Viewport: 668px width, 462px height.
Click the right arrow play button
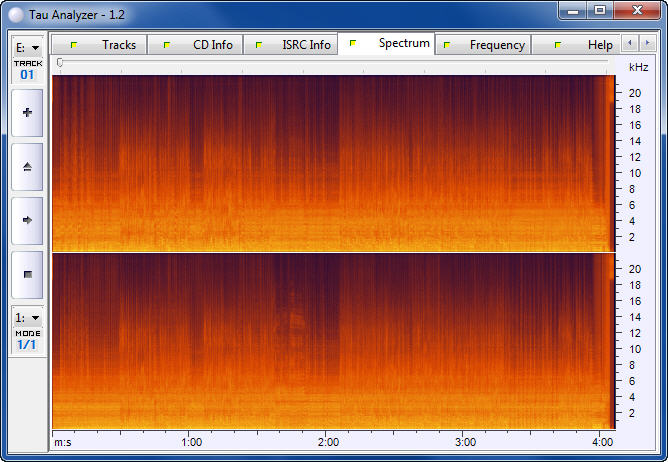pos(27,220)
